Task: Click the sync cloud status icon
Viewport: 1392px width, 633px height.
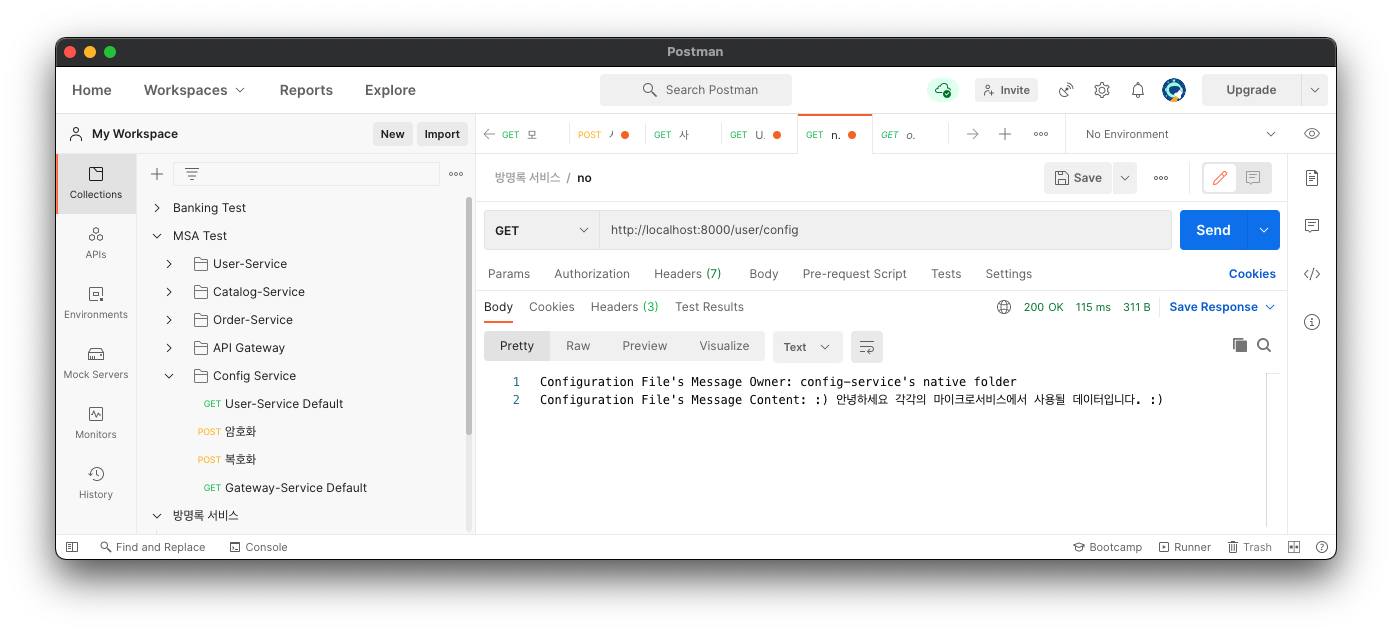Action: click(x=942, y=90)
